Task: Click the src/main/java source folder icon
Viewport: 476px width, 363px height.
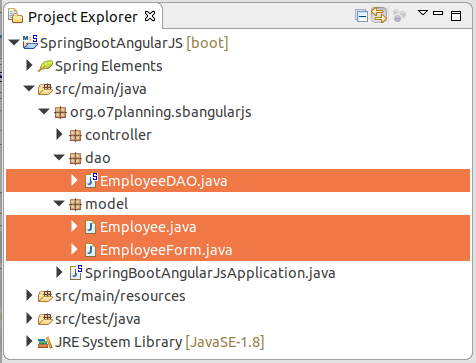Action: 45,89
